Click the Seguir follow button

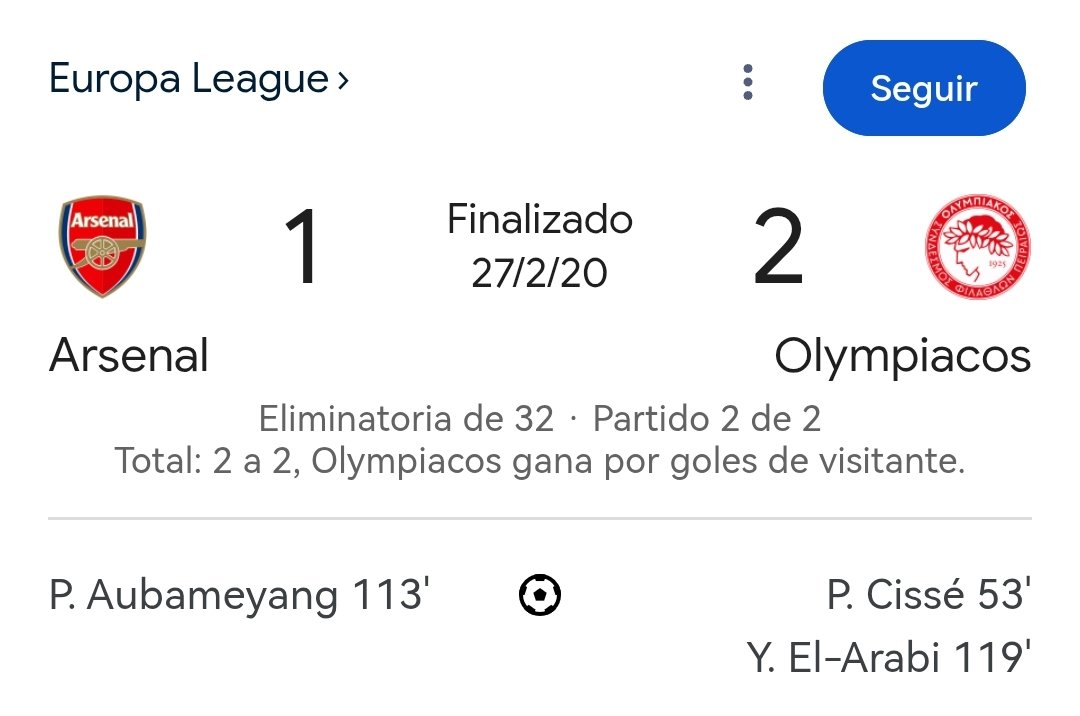tap(924, 87)
